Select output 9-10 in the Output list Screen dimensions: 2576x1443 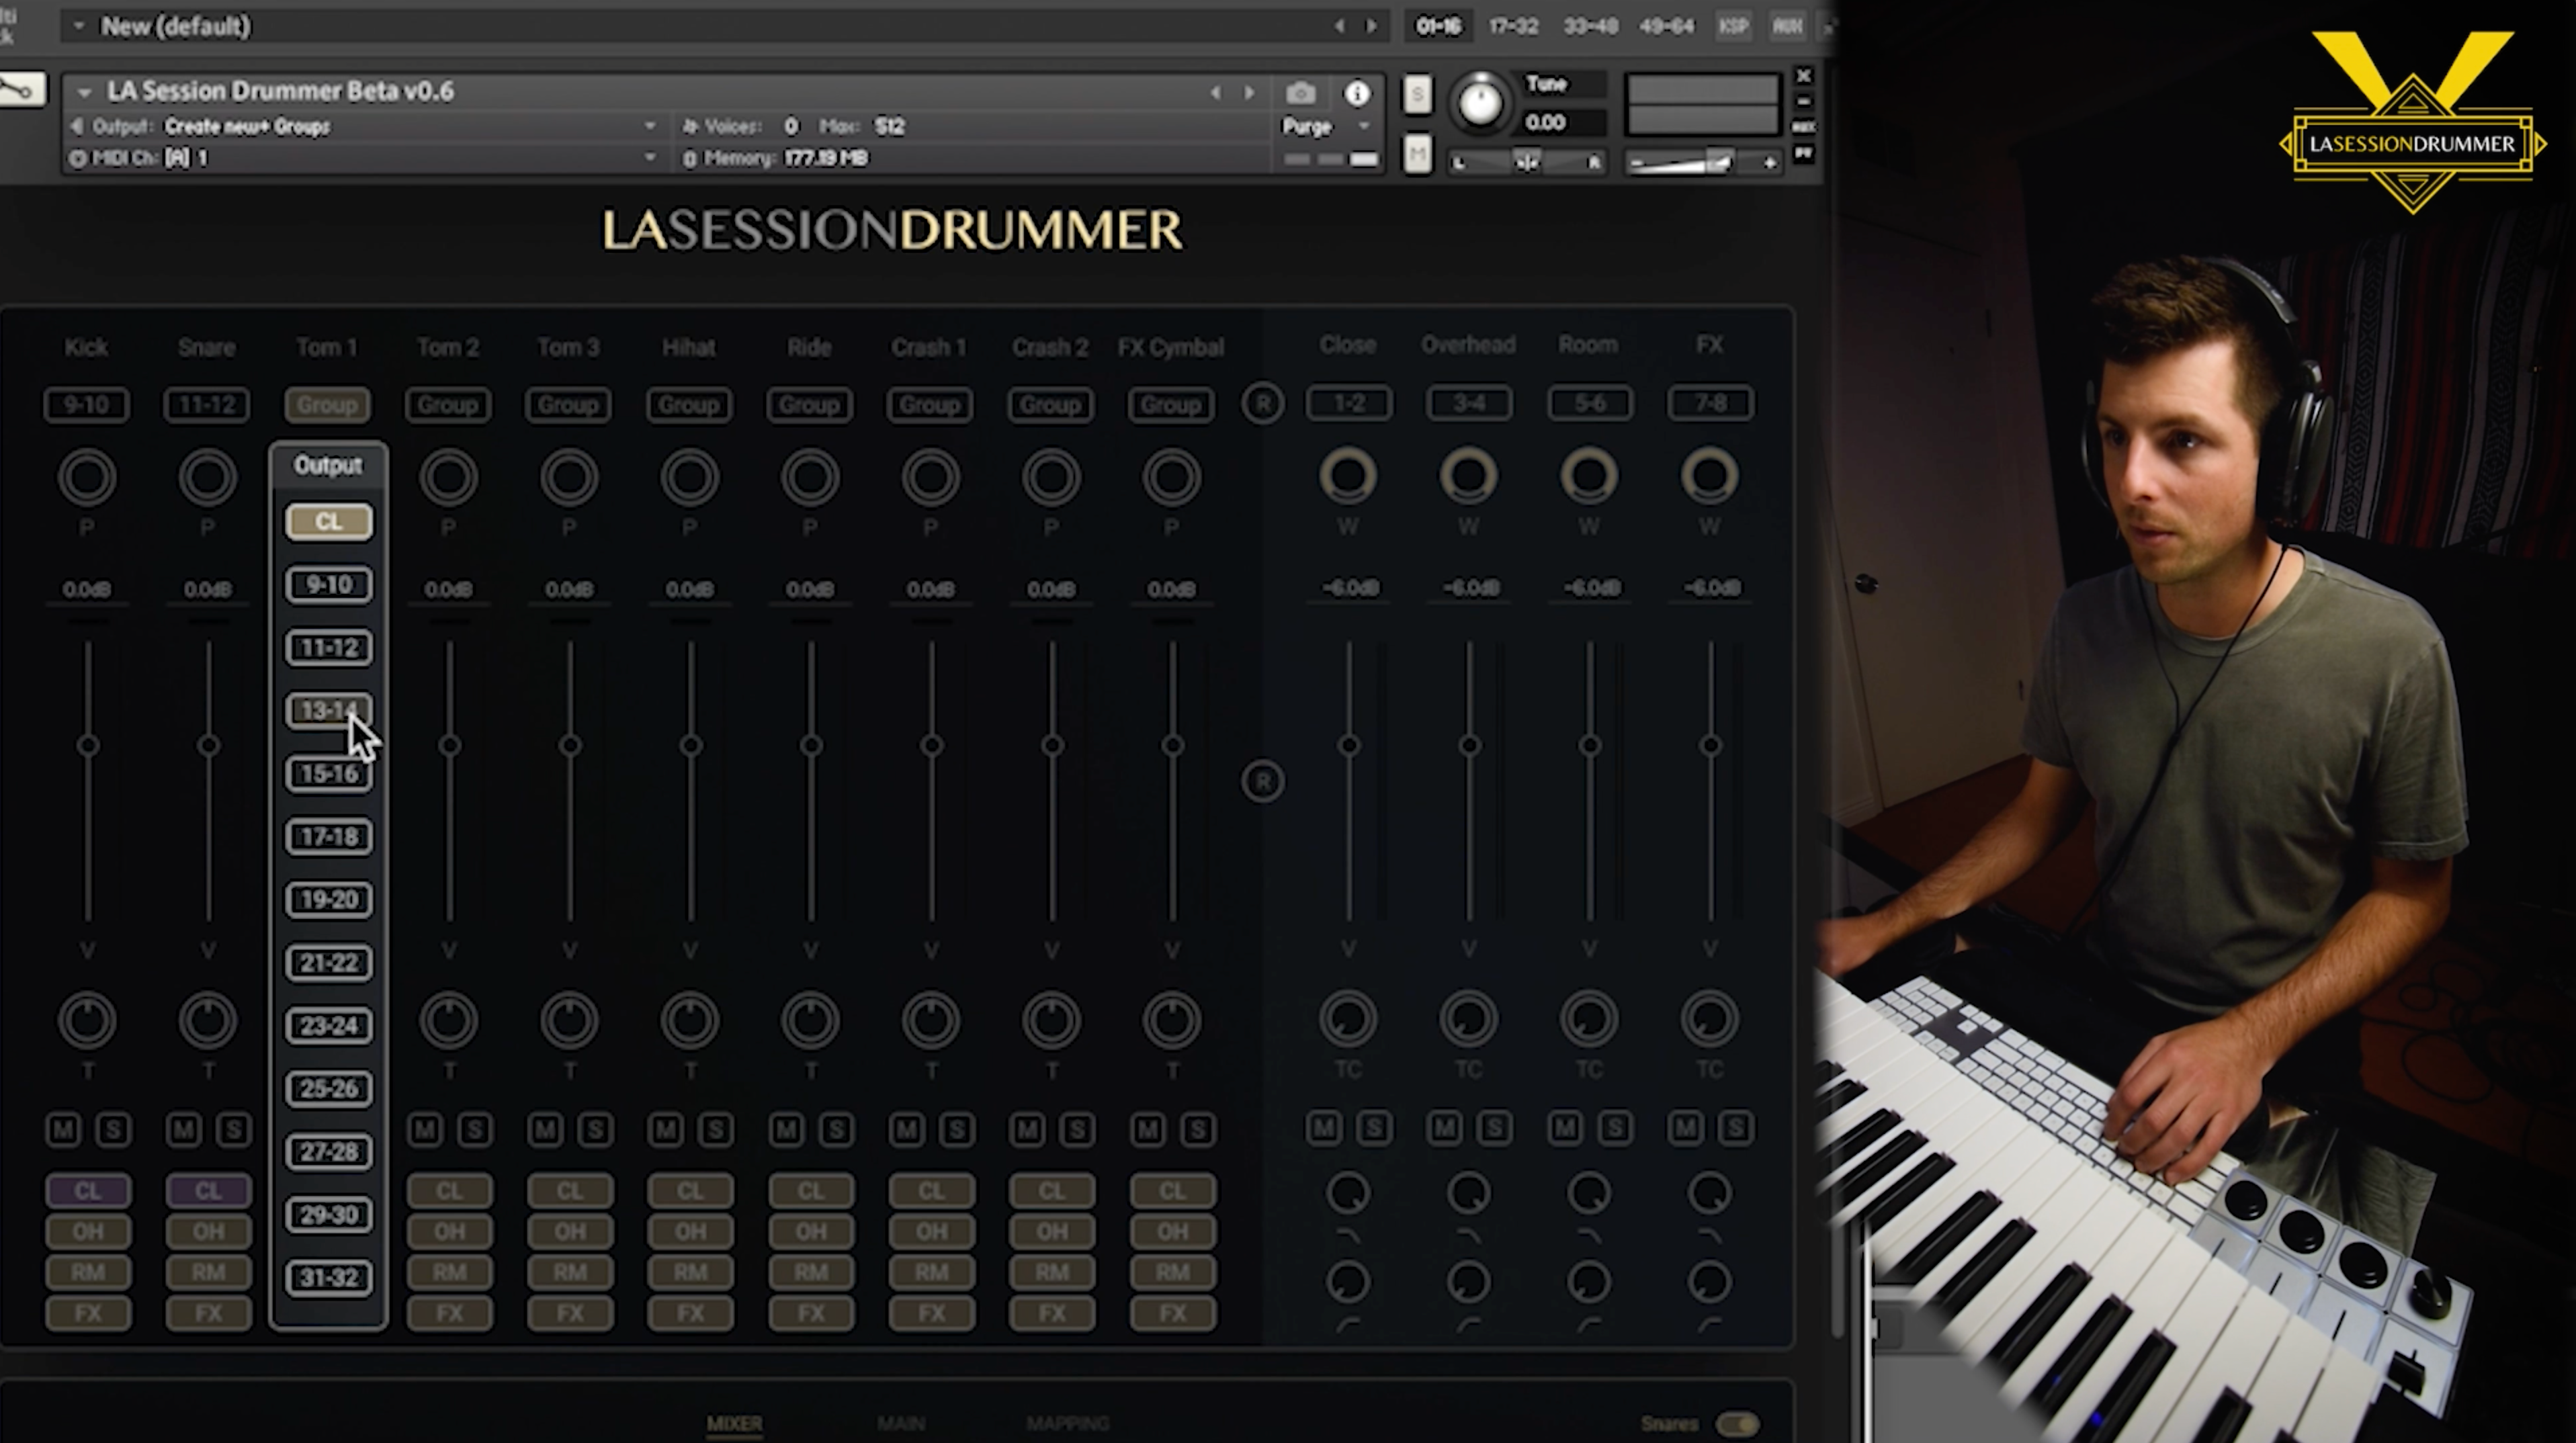(x=329, y=585)
